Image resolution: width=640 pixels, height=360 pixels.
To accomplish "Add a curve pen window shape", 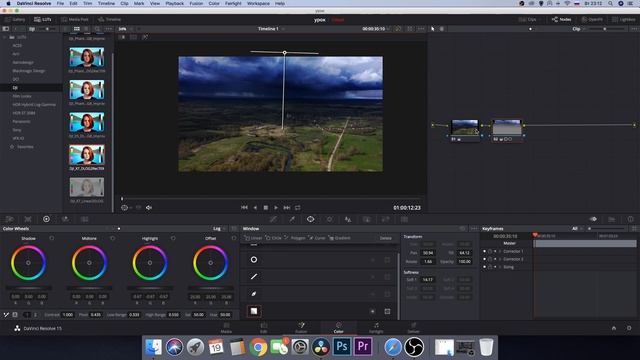I will click(254, 294).
